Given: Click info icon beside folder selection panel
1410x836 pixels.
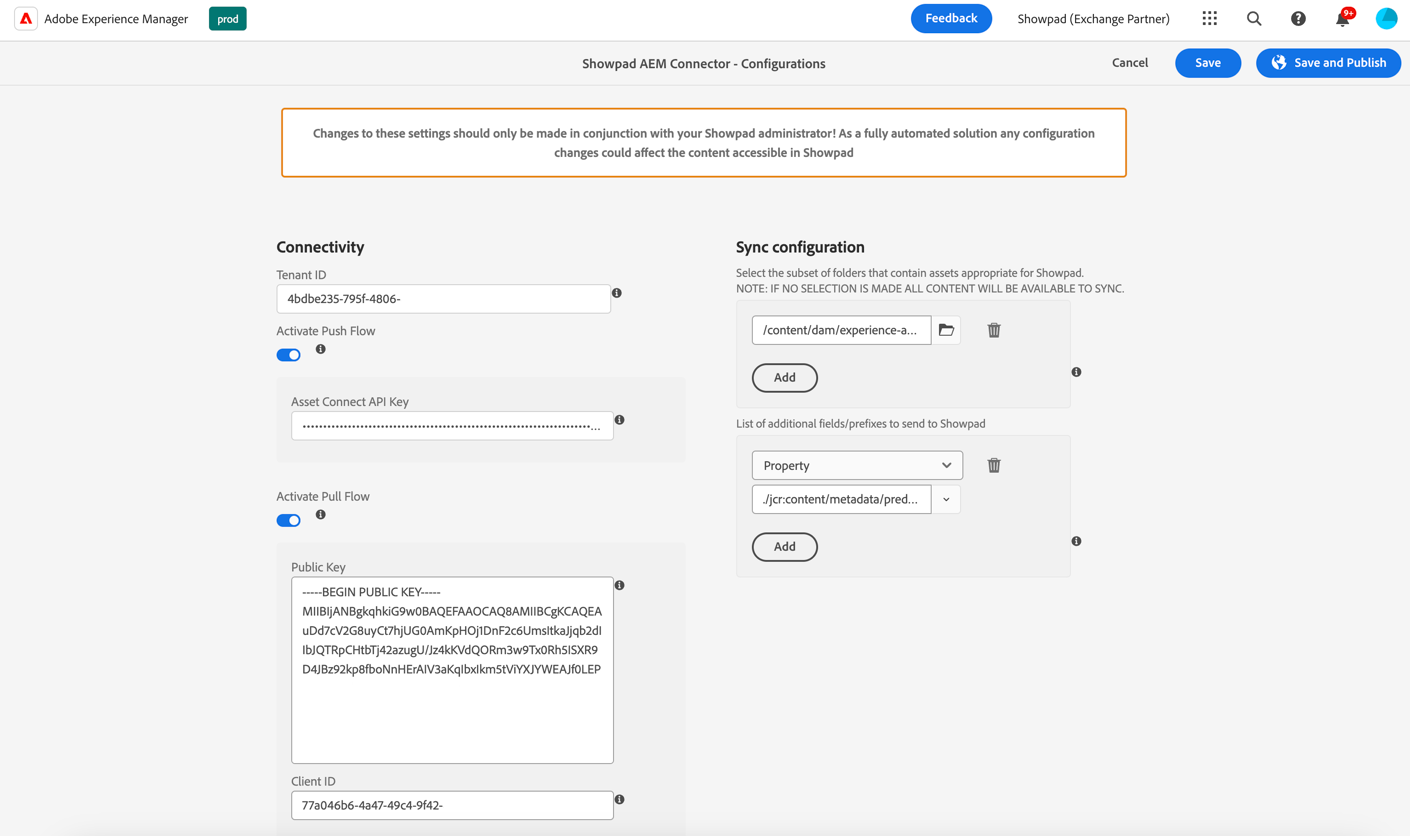Looking at the screenshot, I should coord(1077,372).
